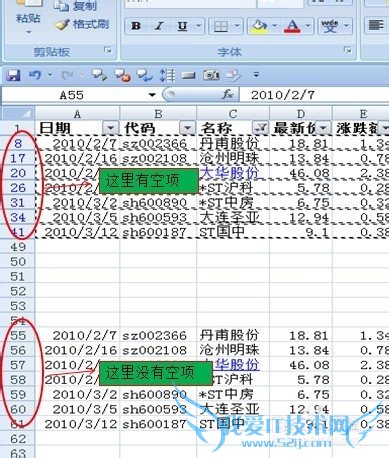Open the underline style dropdown arrow
This screenshot has height=458, width=389.
199,26
